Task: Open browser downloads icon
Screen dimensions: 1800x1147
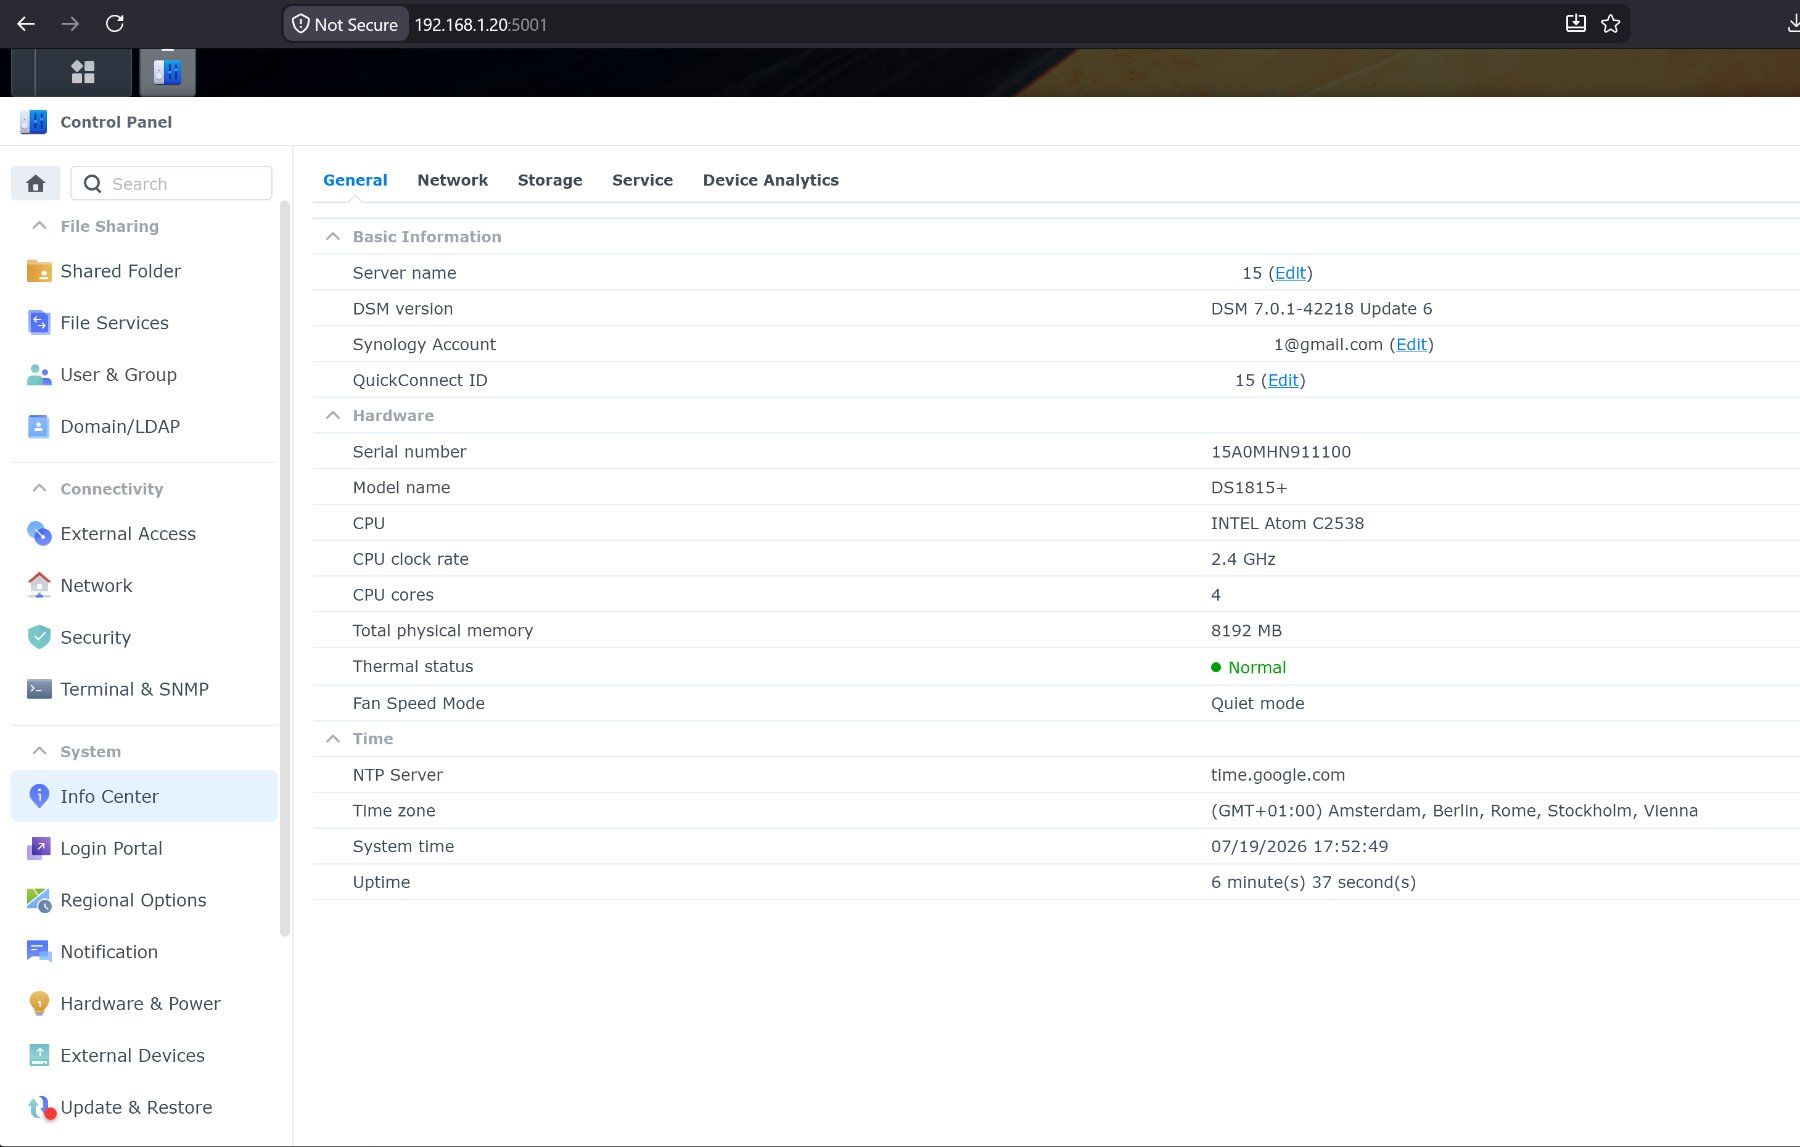Action: [1792, 24]
